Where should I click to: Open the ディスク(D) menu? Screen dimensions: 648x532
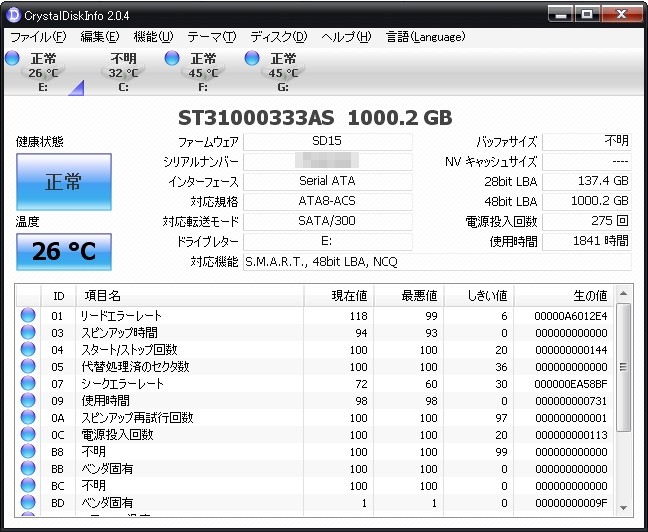tap(278, 37)
